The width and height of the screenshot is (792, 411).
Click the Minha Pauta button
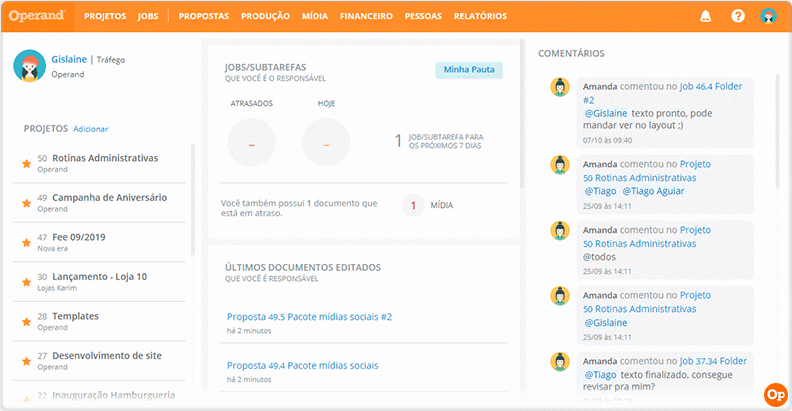pos(469,70)
